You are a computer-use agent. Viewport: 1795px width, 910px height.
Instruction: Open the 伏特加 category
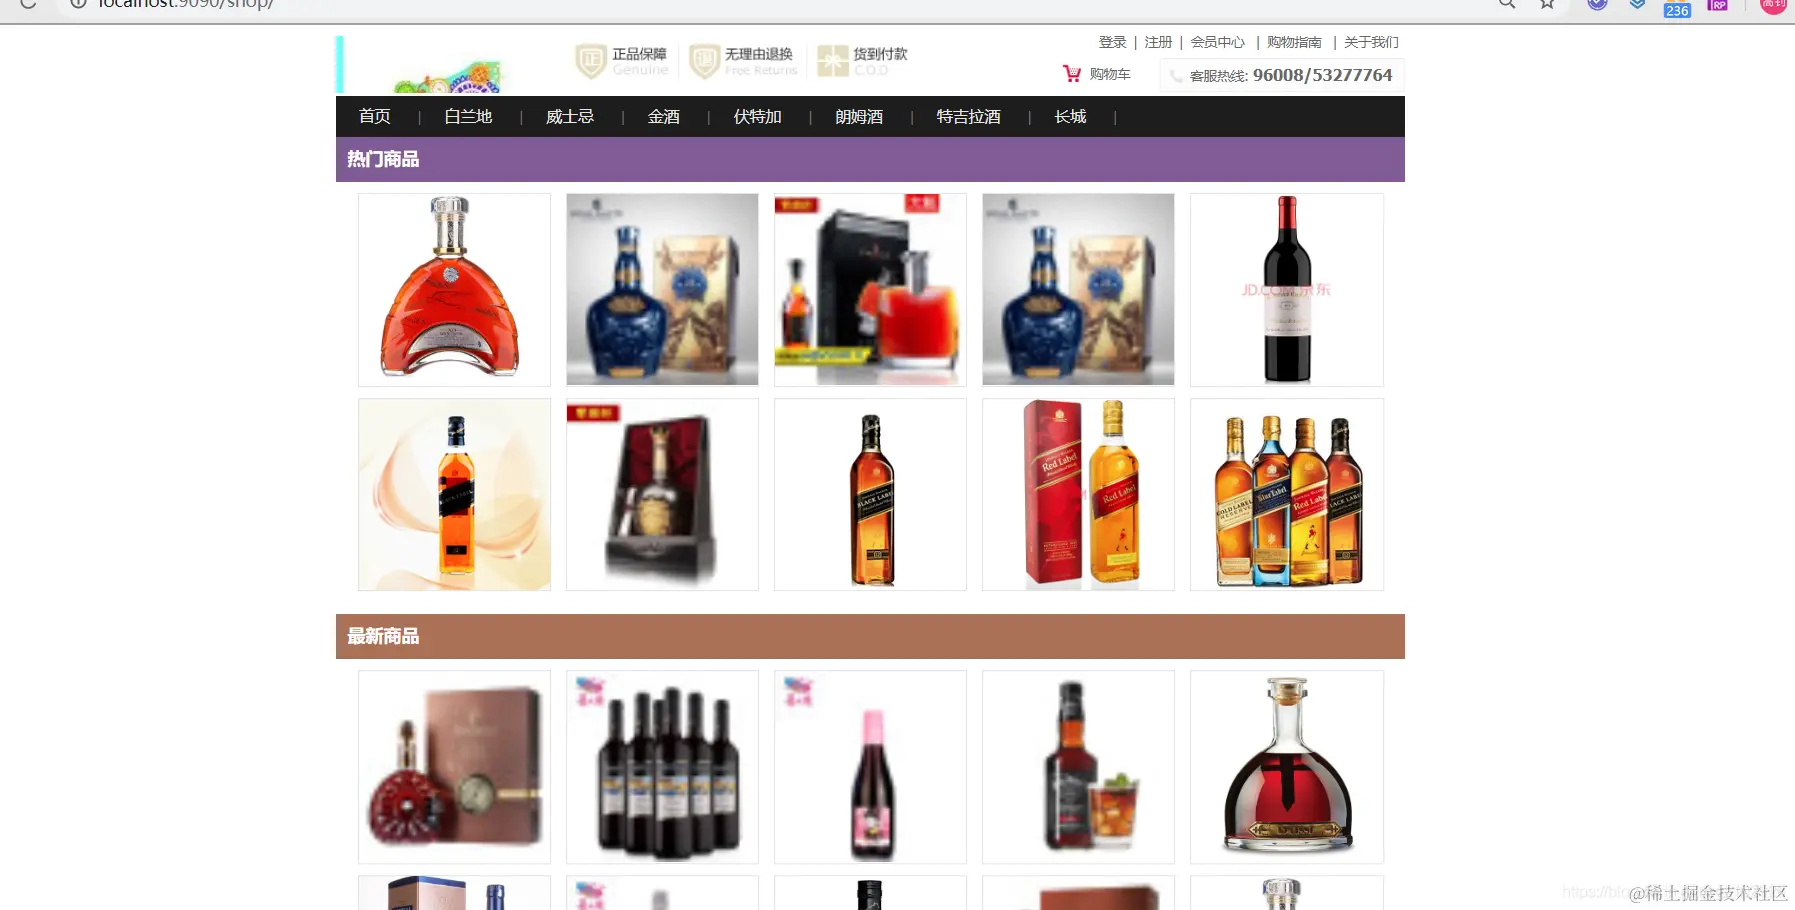pos(757,117)
